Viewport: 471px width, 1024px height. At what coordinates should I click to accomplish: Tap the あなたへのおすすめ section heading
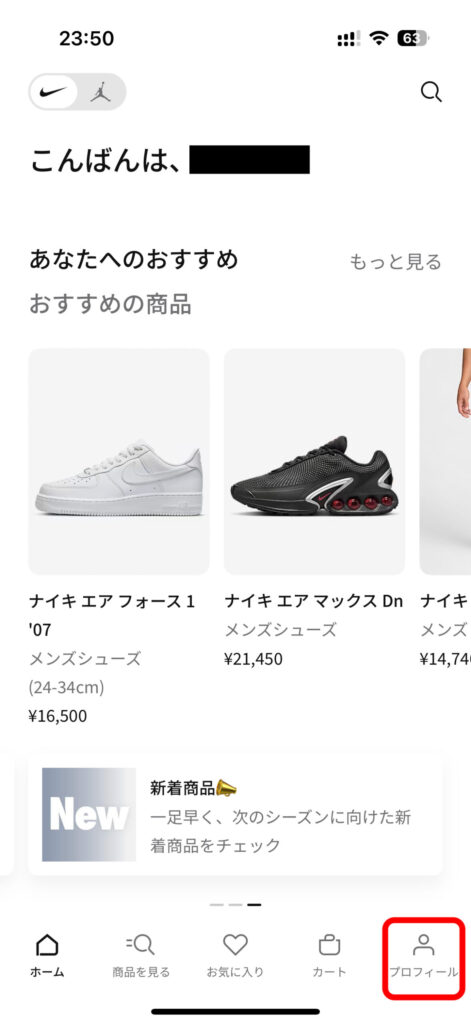click(x=133, y=260)
